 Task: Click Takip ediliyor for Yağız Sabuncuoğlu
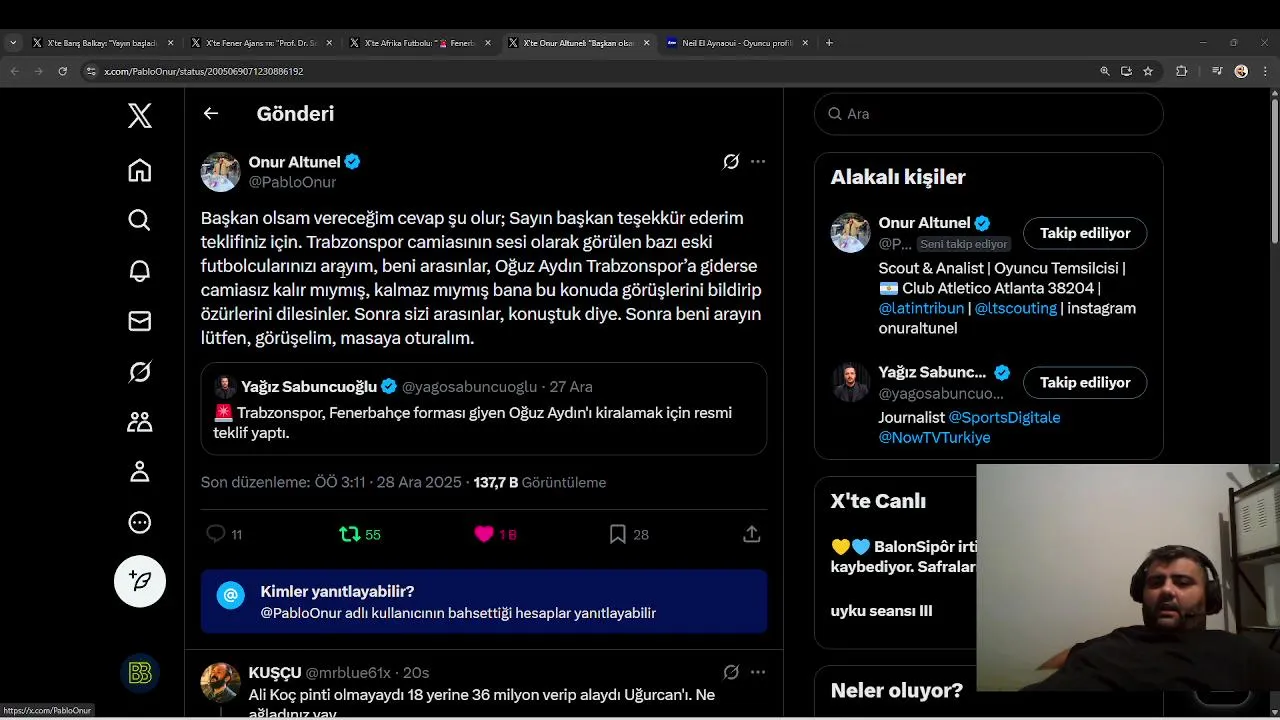tap(1084, 383)
